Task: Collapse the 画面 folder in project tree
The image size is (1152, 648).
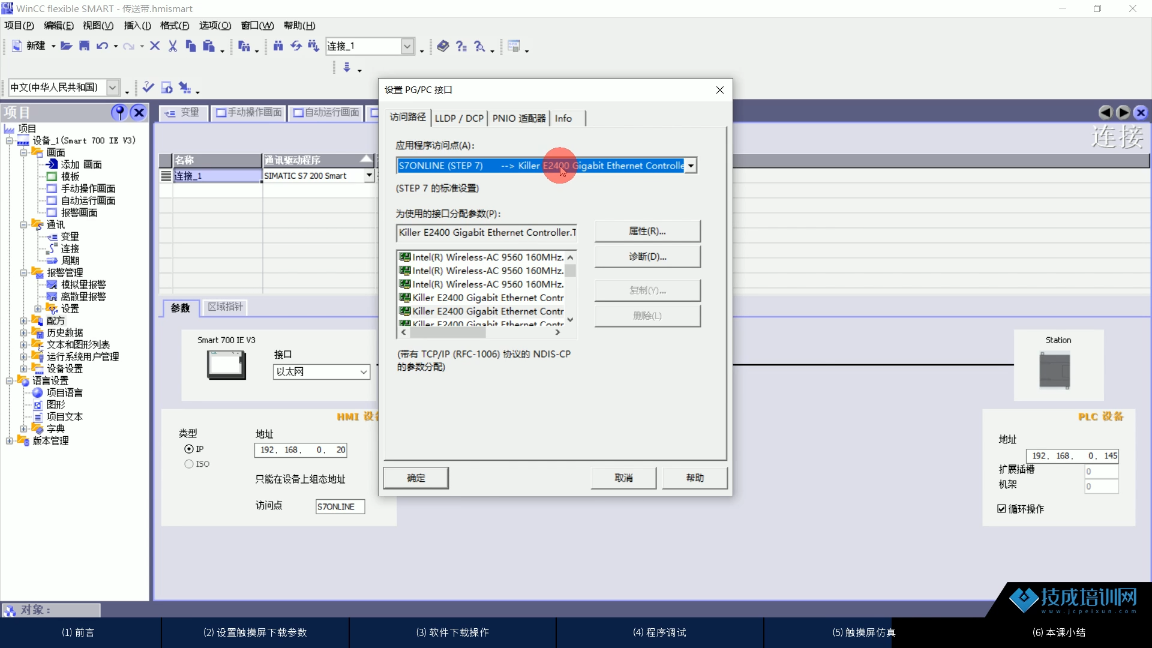Action: (24, 152)
